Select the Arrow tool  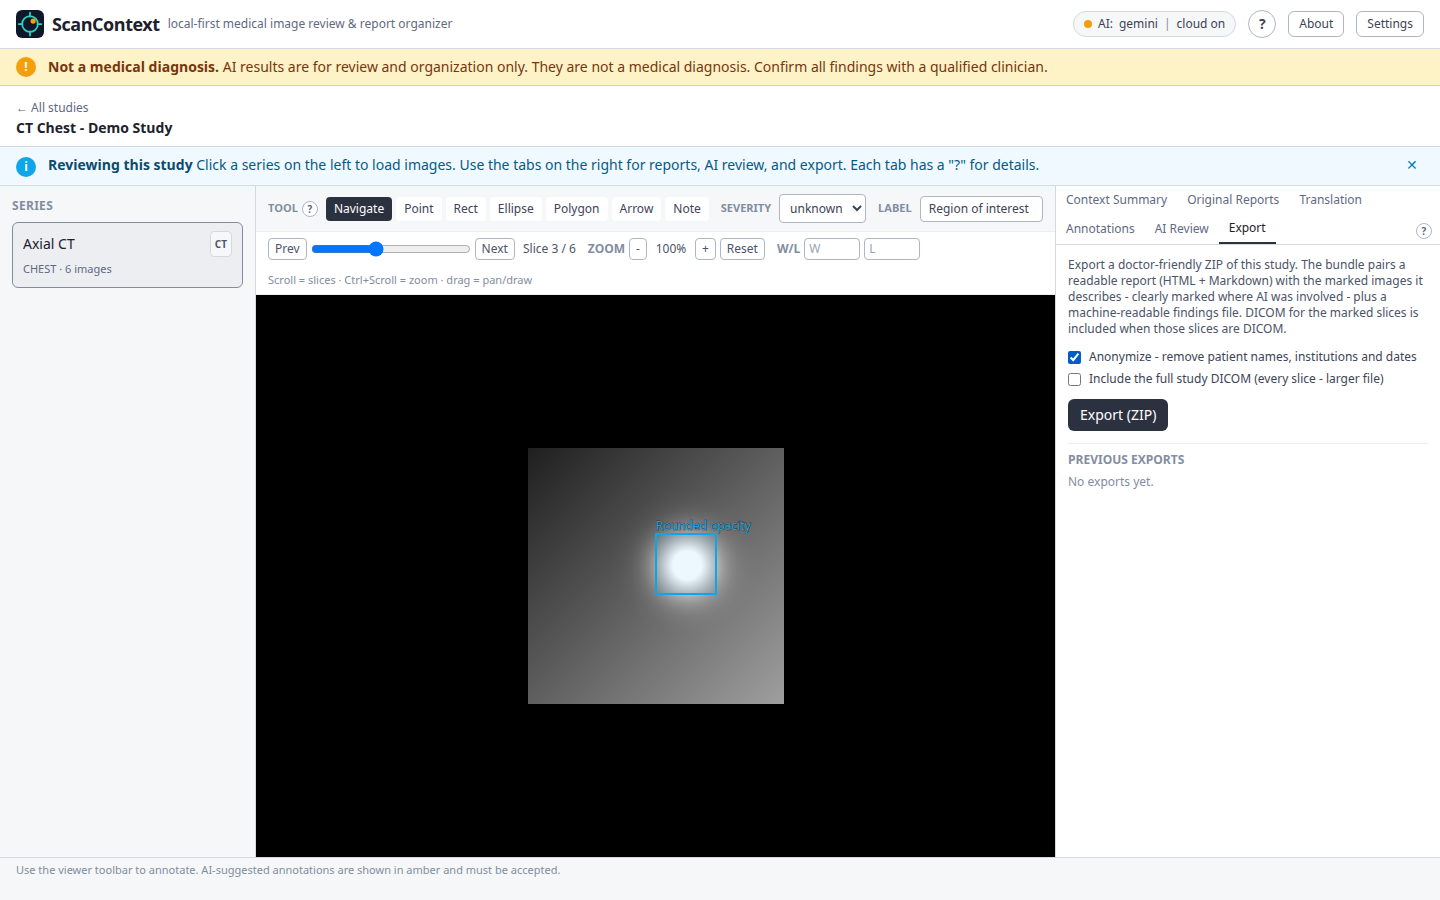[636, 209]
